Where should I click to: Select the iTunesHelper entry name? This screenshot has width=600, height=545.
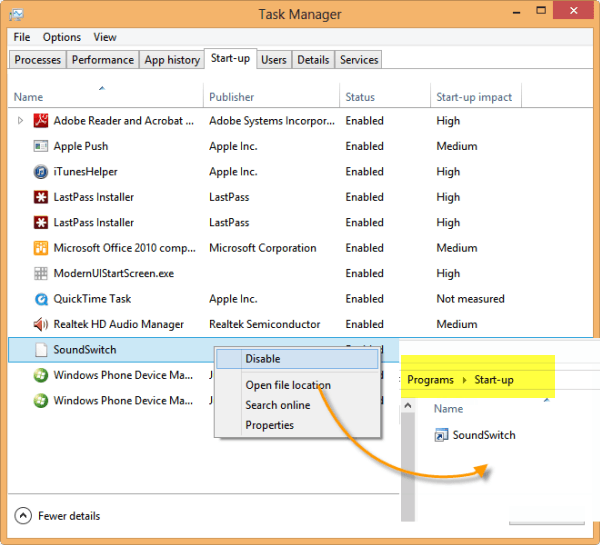pos(85,171)
